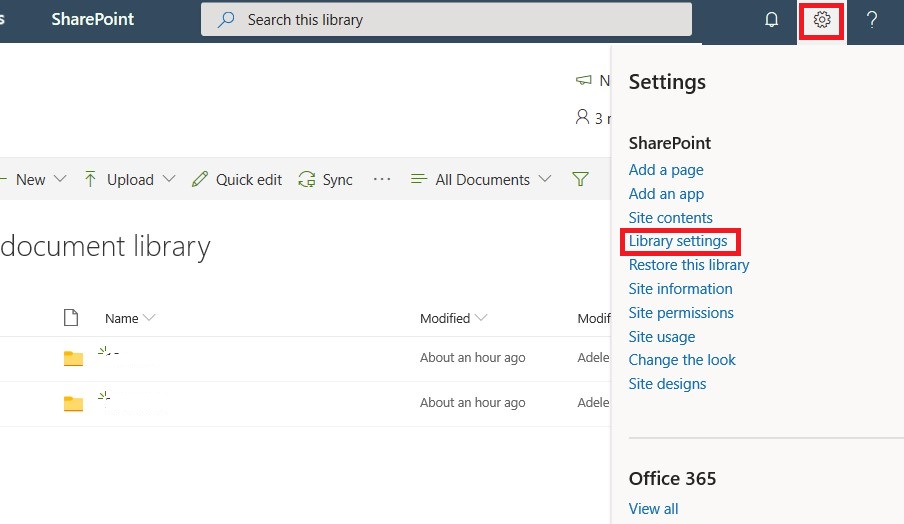Image resolution: width=904 pixels, height=524 pixels.
Task: Select the first folder icon
Action: (x=73, y=358)
